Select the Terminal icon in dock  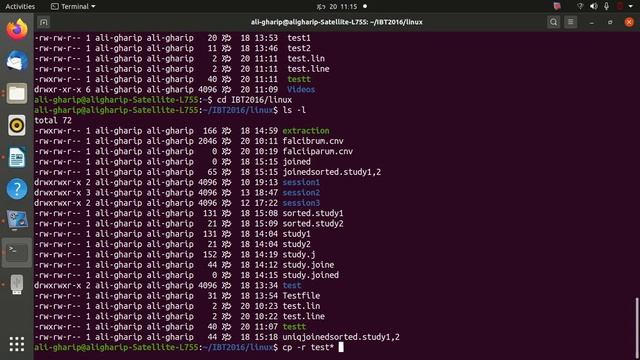tap(17, 253)
